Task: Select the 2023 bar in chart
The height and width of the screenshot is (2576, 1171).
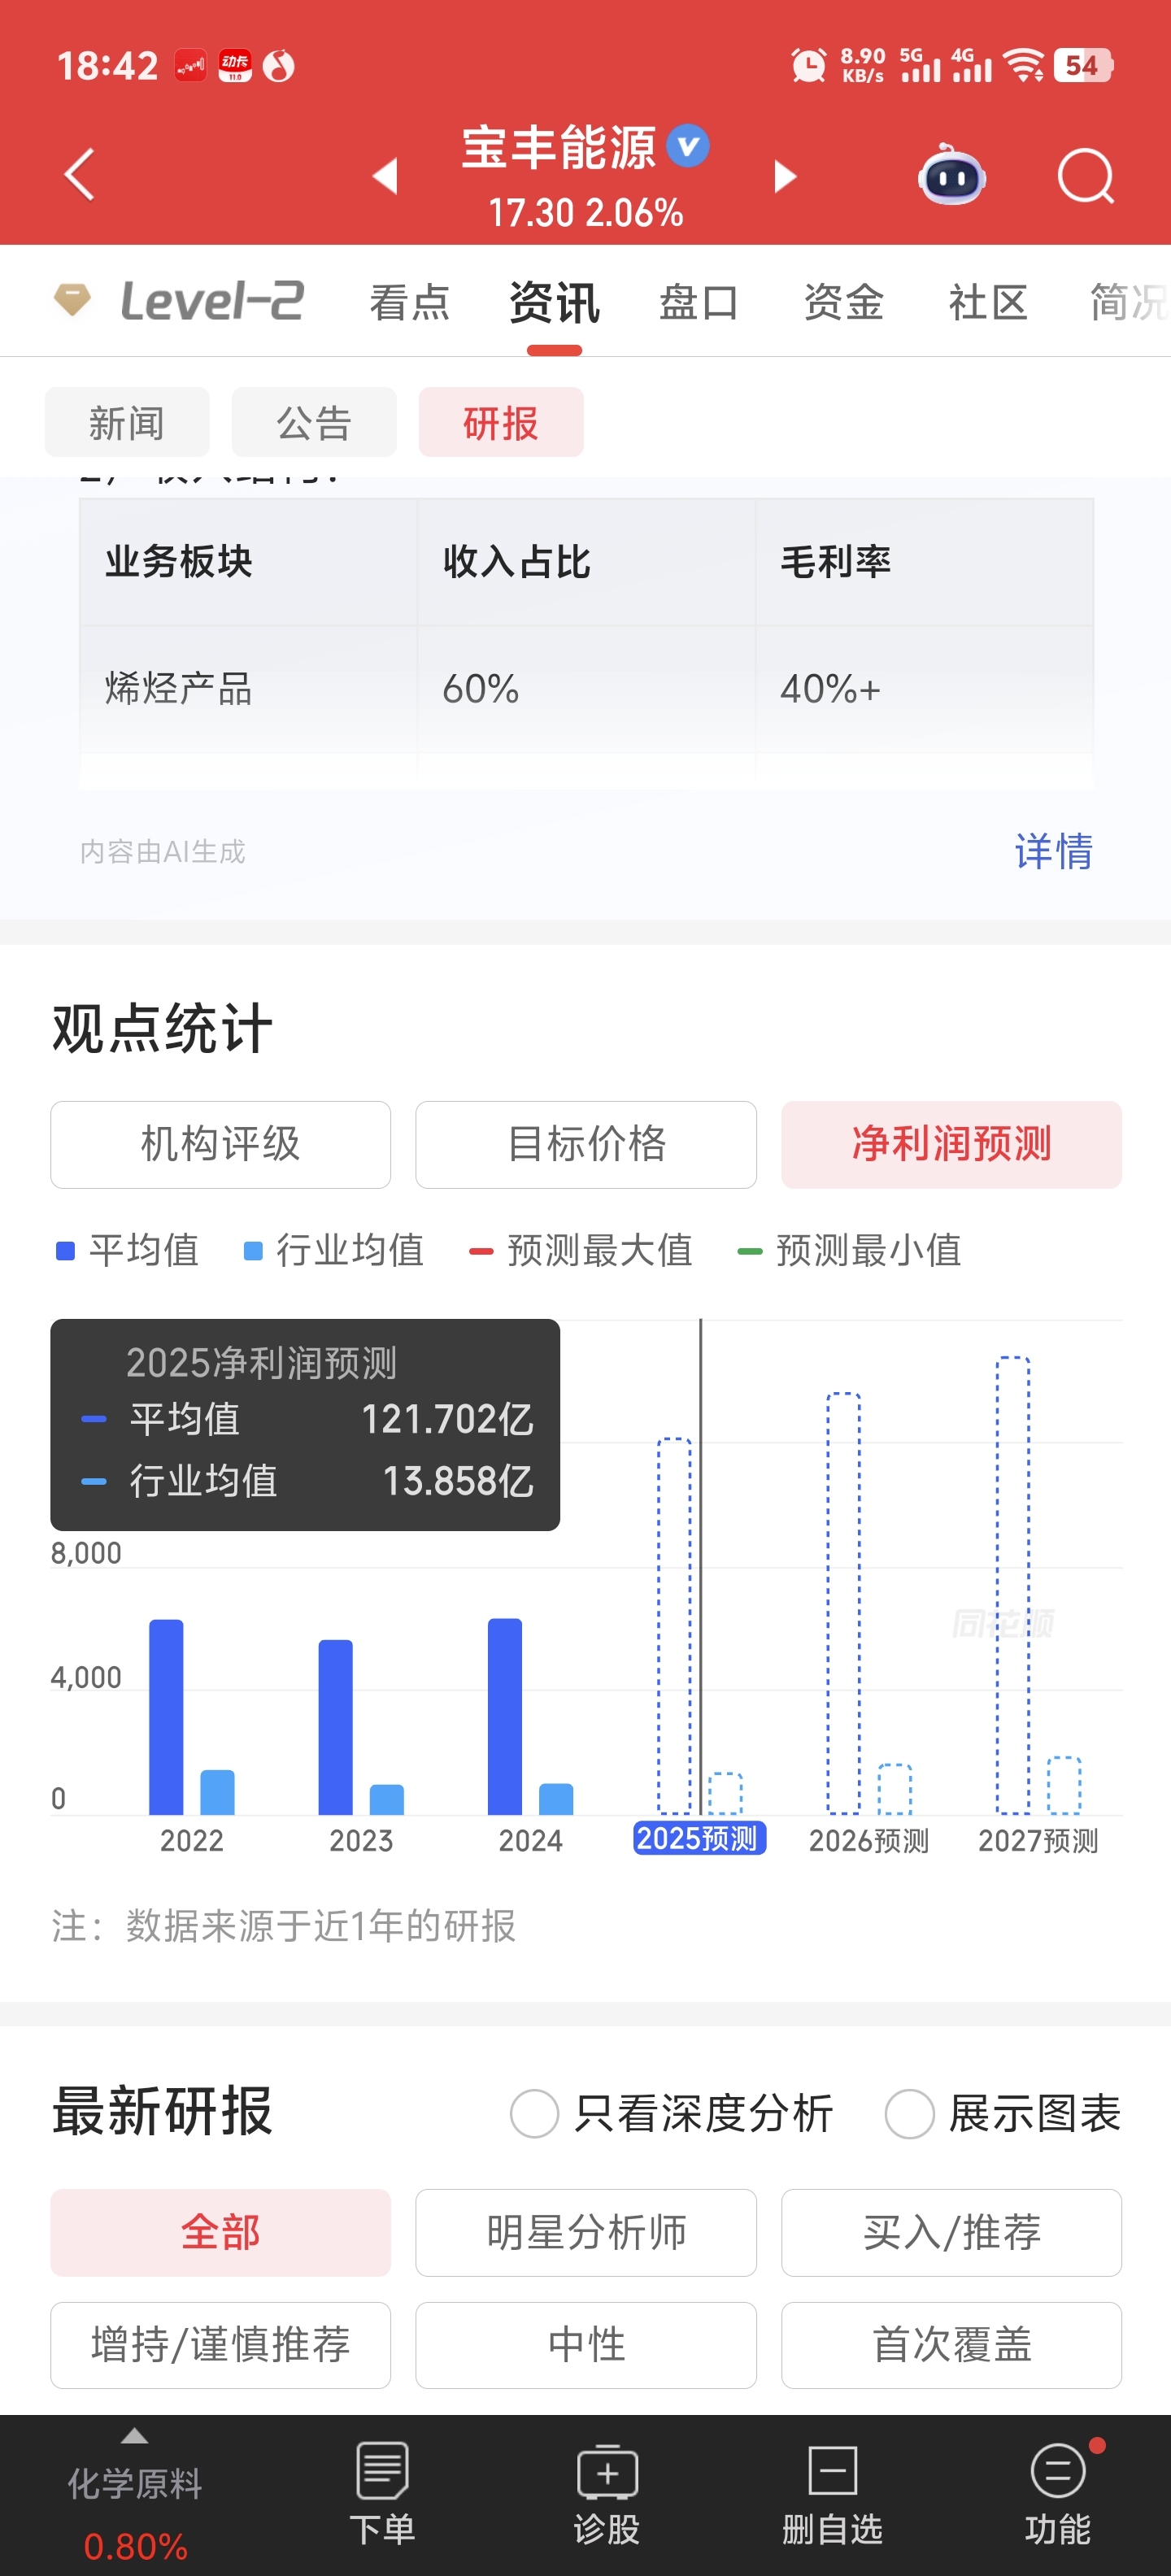Action: click(x=335, y=1727)
